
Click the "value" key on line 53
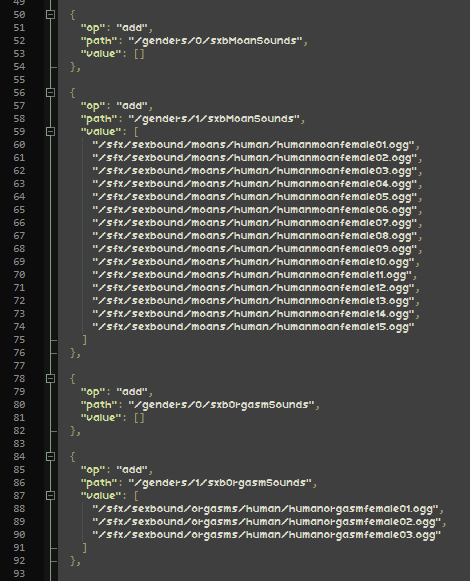tap(101, 54)
